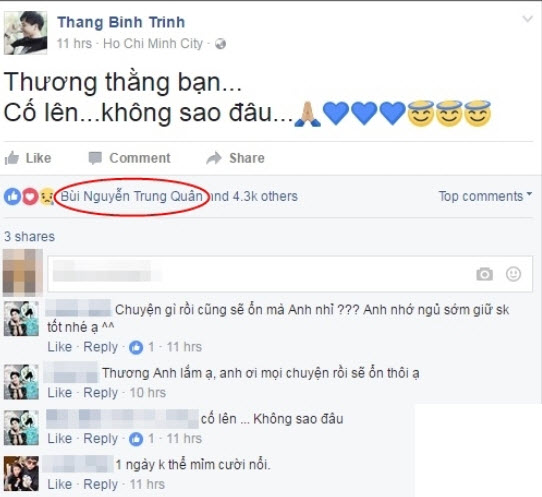
Task: Open the camera icon in comment box
Action: [x=485, y=274]
